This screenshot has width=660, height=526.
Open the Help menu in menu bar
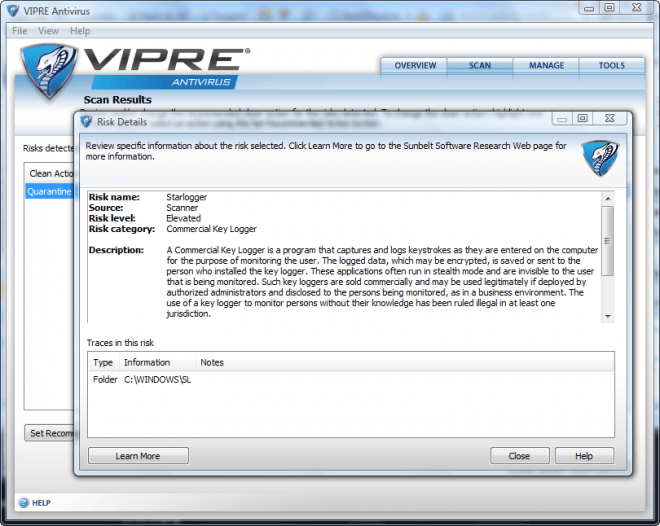coord(80,31)
